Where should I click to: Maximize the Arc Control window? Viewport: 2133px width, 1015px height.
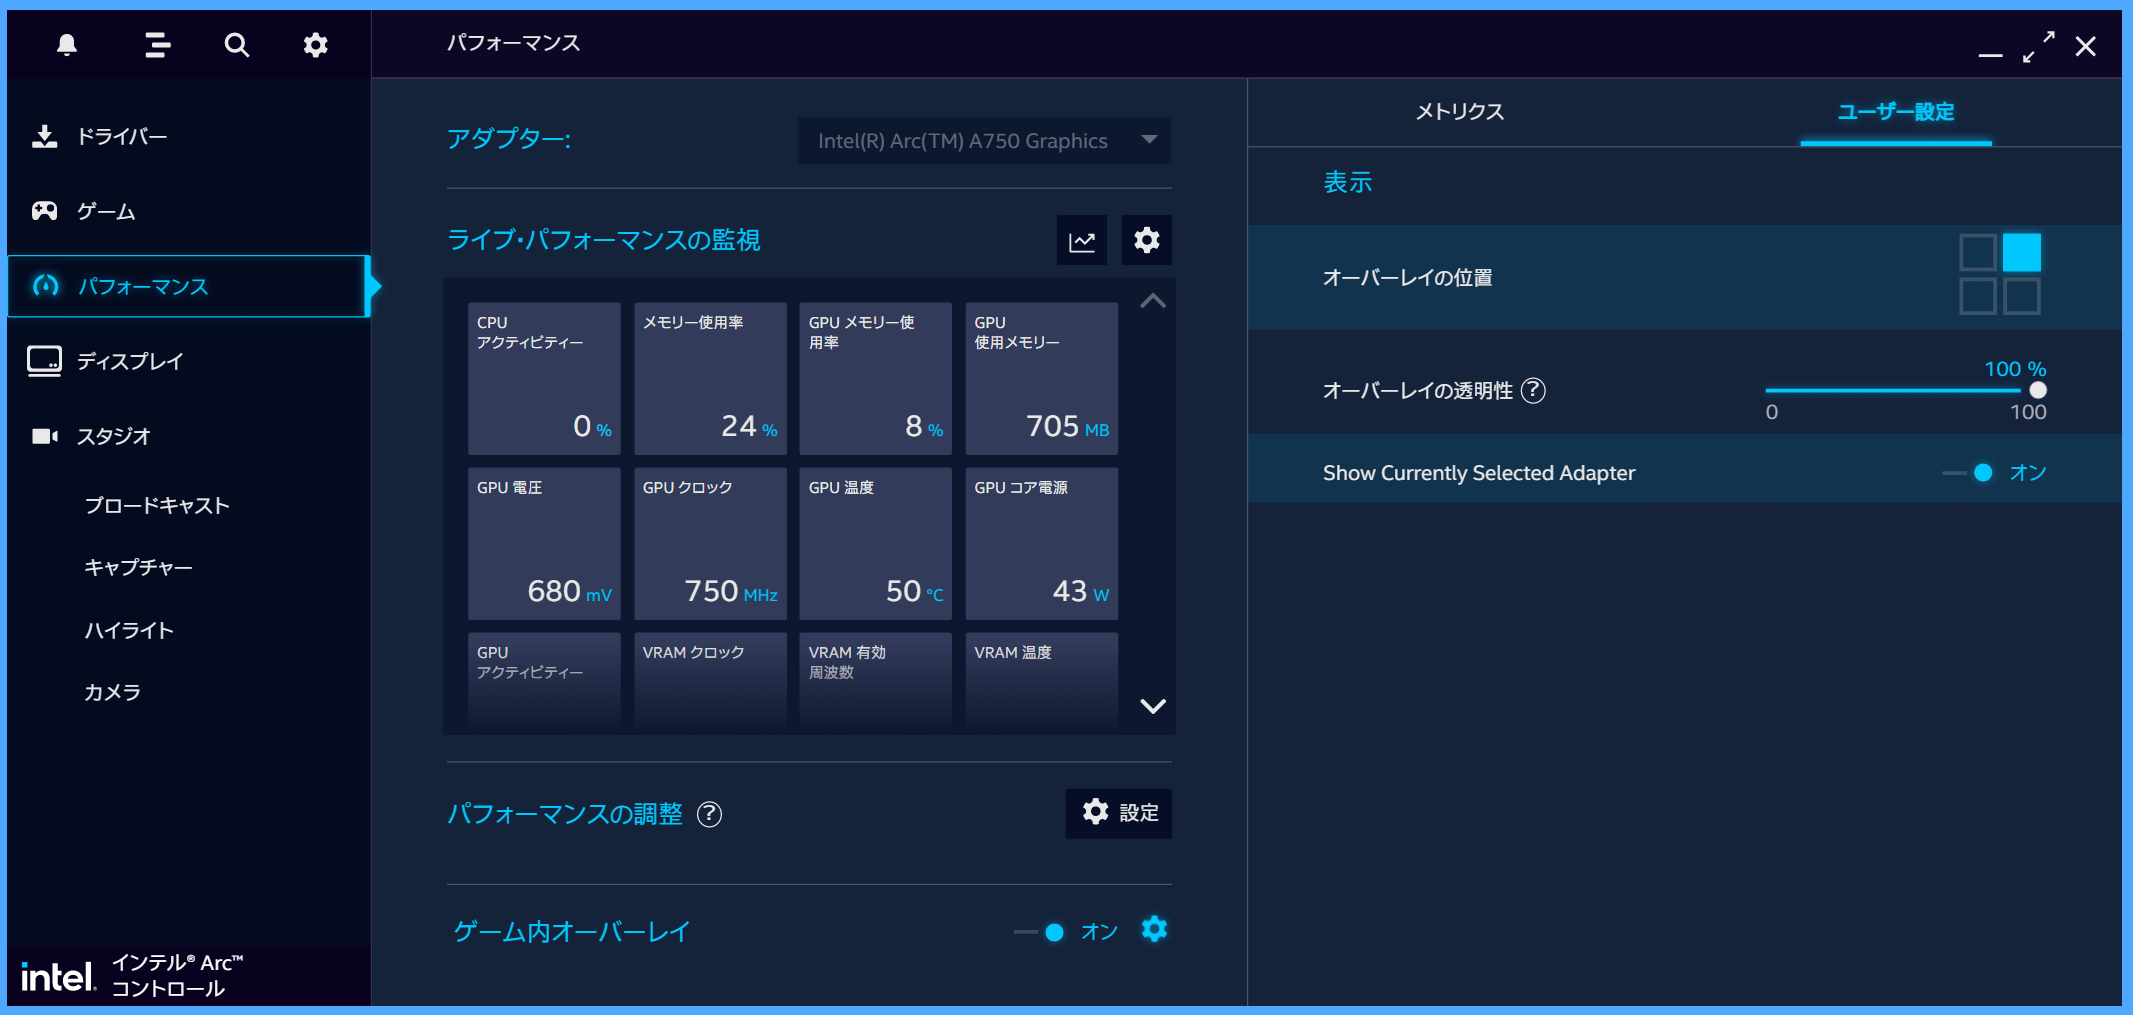(2038, 46)
